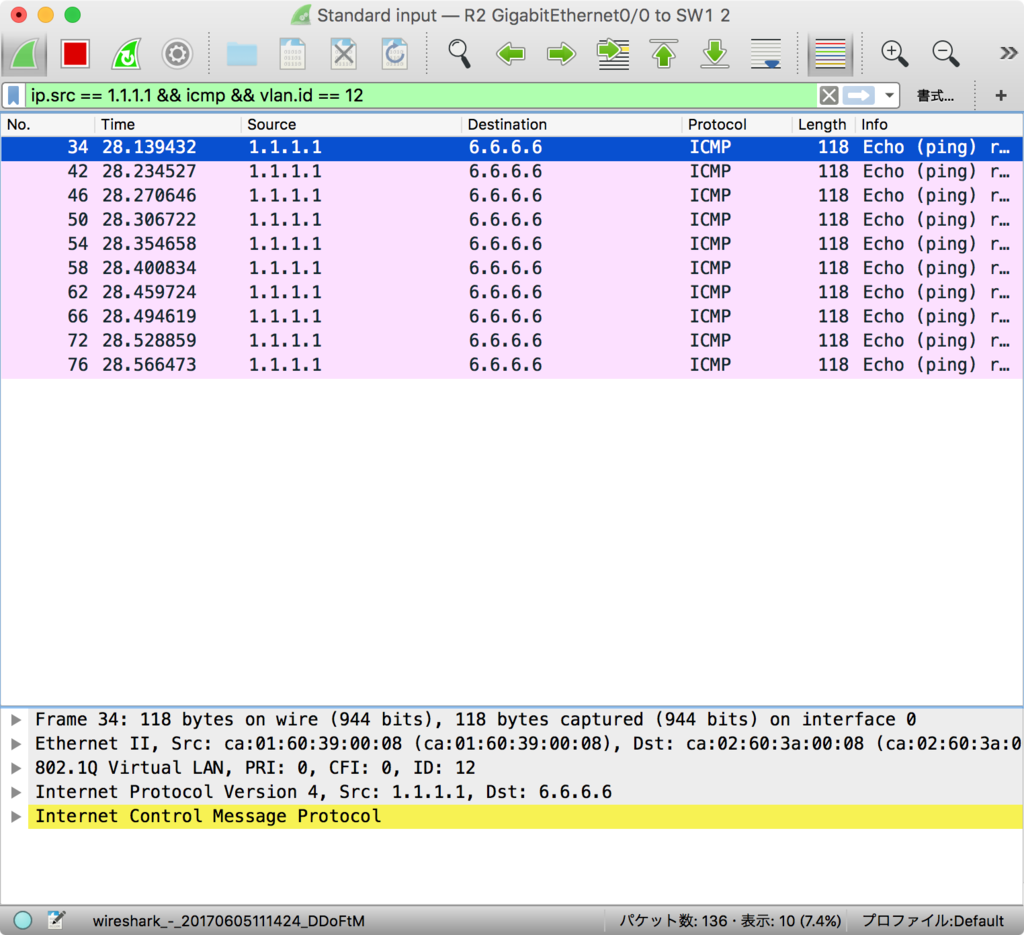
Task: Sort by the Info column header
Action: coord(938,125)
